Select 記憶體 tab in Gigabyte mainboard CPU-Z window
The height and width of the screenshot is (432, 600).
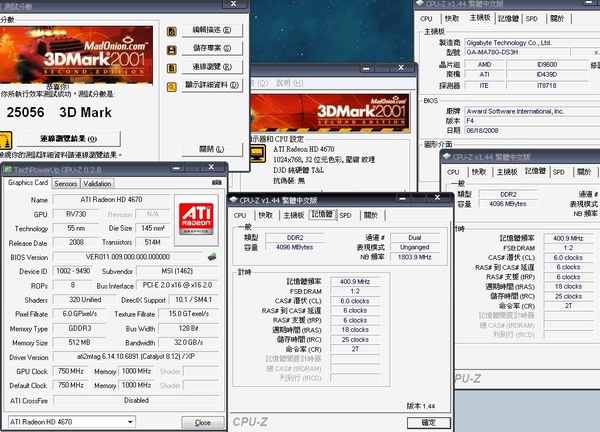point(508,19)
